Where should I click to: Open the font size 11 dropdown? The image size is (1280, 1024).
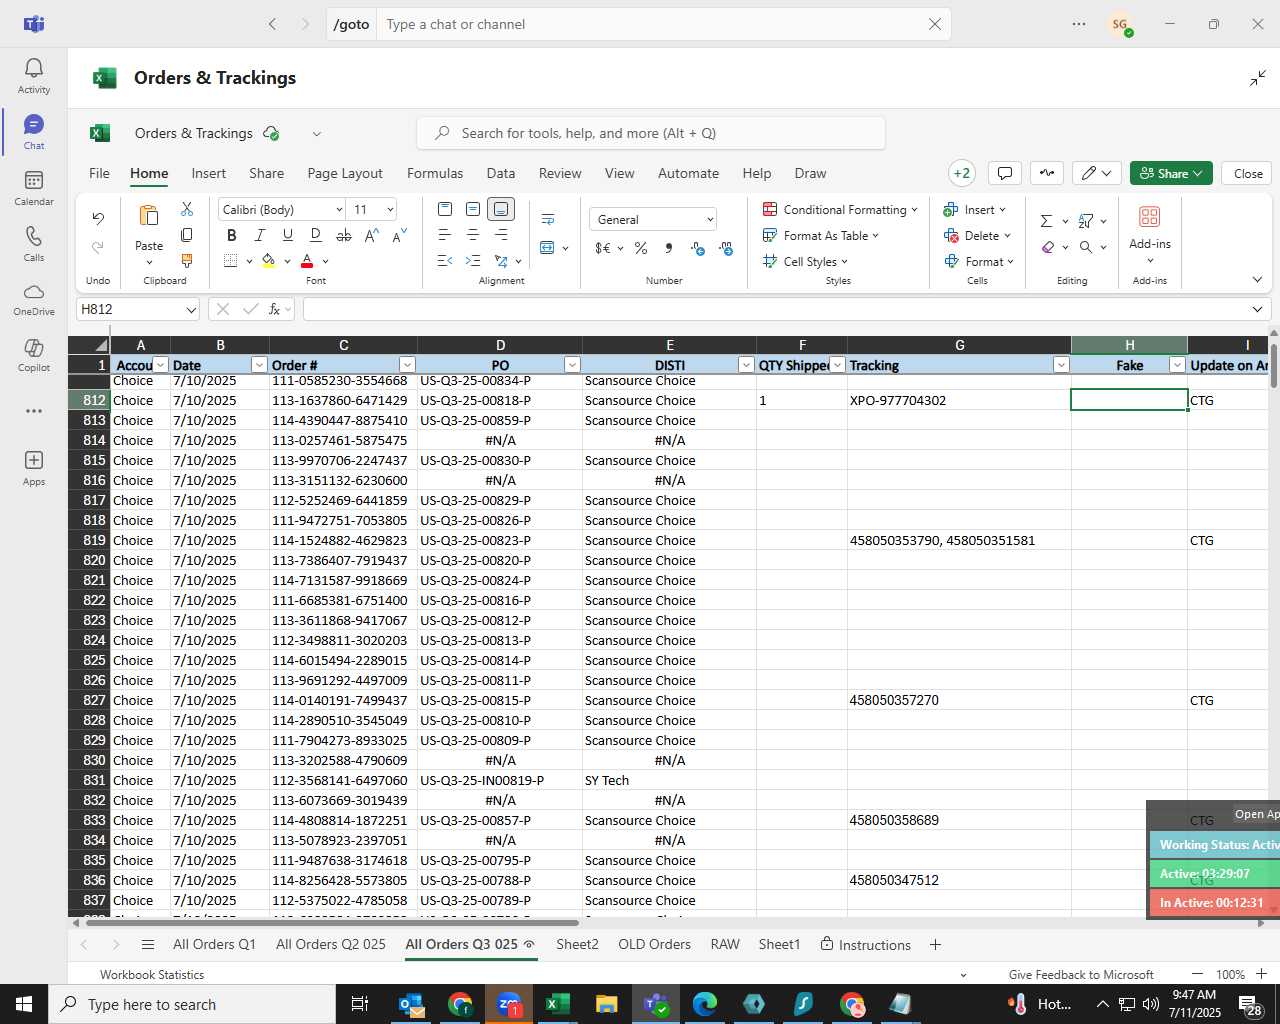tap(390, 209)
